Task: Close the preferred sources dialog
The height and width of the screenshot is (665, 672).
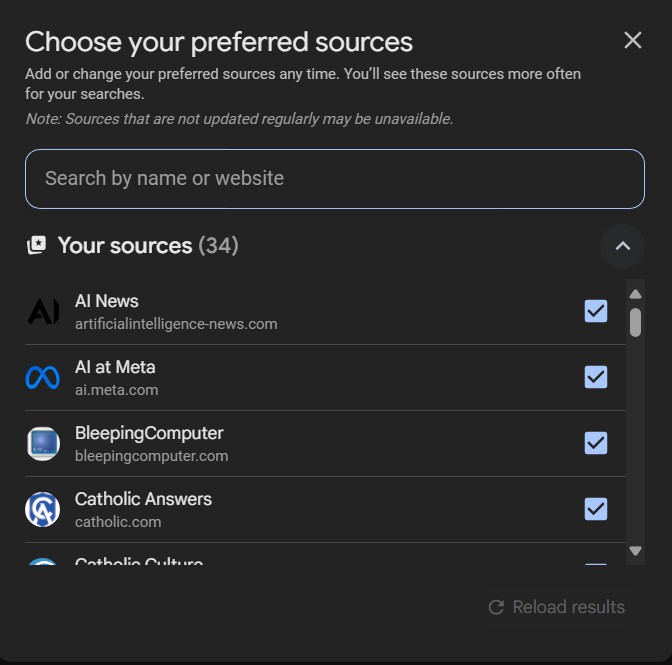Action: [x=633, y=41]
